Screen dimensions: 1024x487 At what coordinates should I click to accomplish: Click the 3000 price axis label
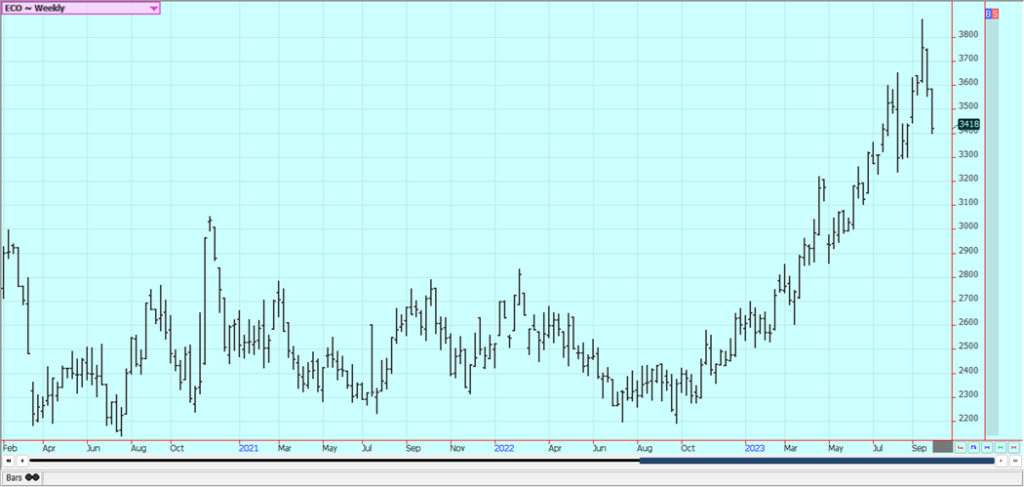pos(968,227)
